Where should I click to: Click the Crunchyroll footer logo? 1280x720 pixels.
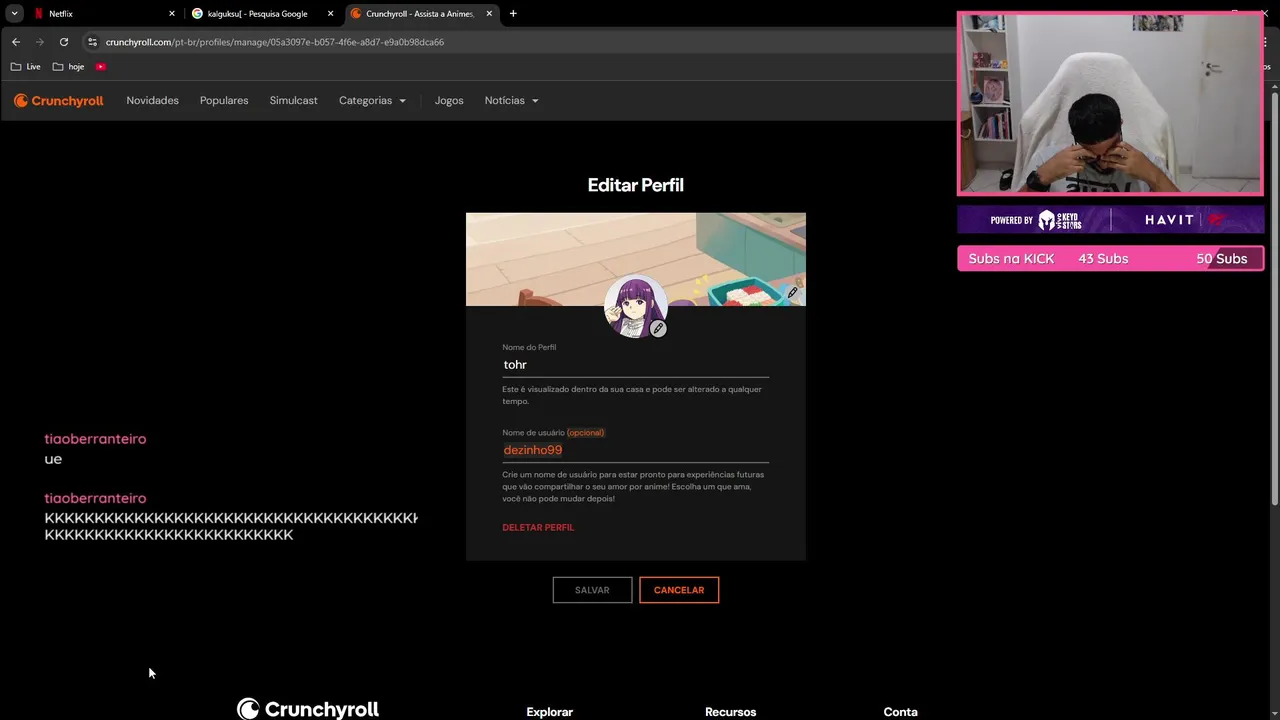pos(308,710)
